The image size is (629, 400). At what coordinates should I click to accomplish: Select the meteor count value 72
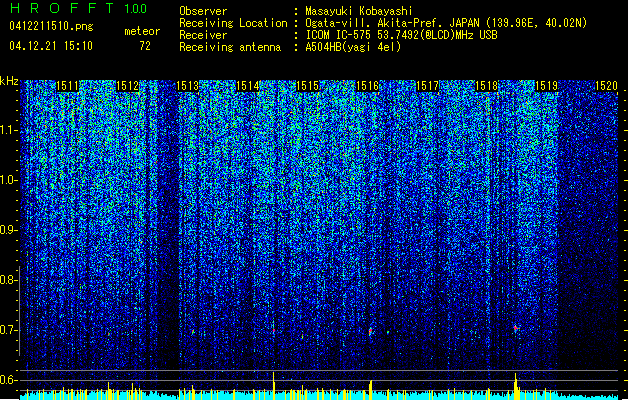point(145,46)
